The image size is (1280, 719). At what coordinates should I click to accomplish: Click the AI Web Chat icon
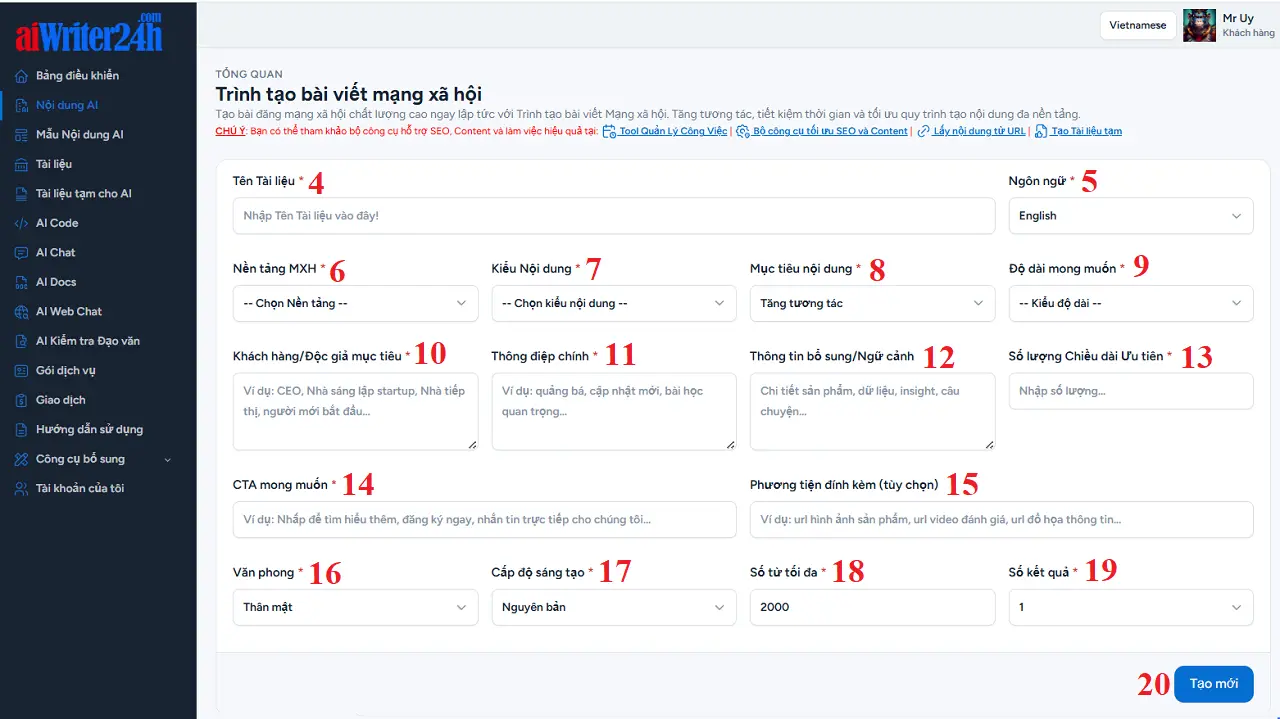21,312
